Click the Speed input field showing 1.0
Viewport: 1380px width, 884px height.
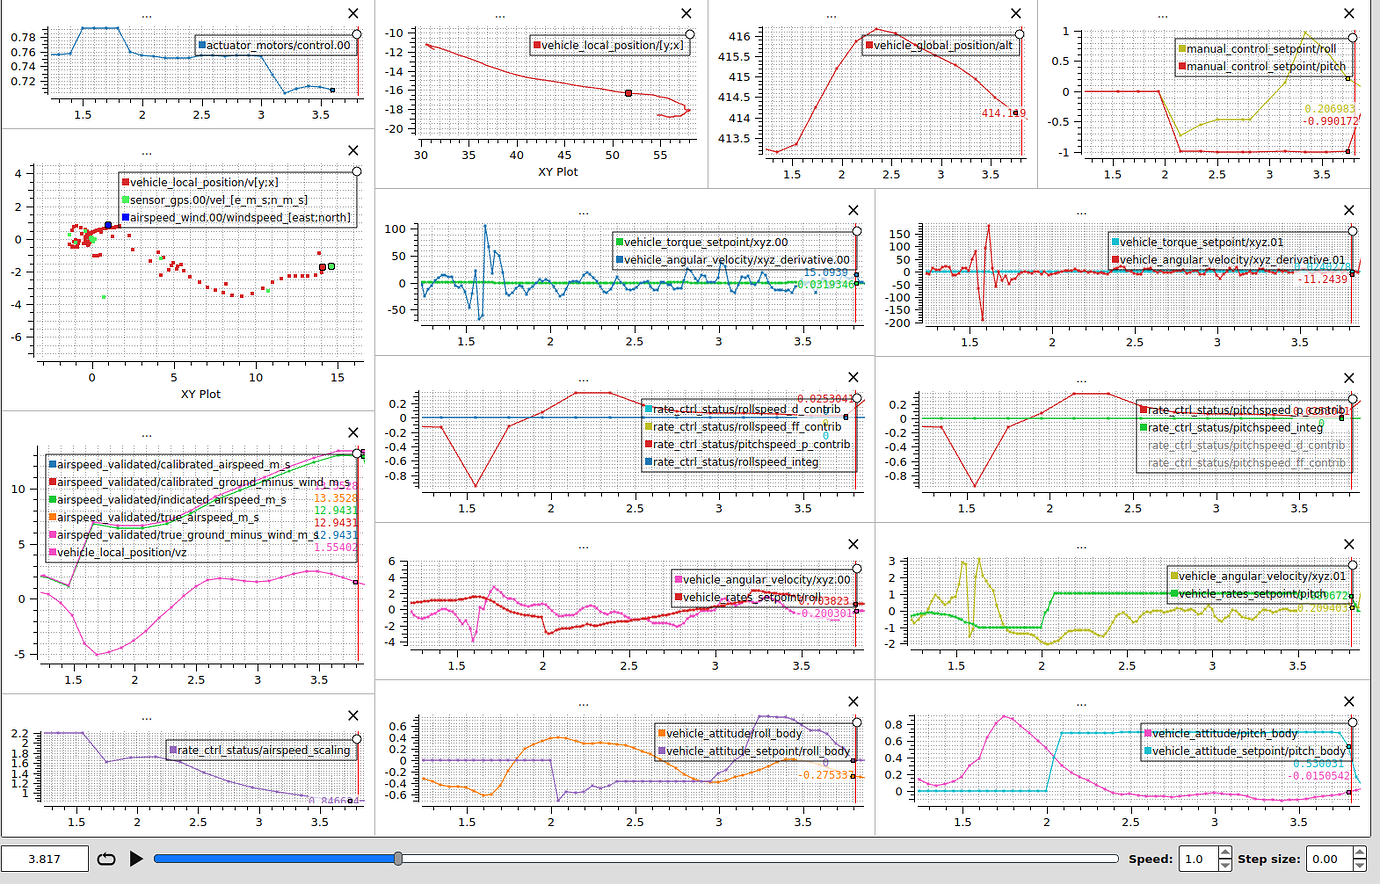1198,858
